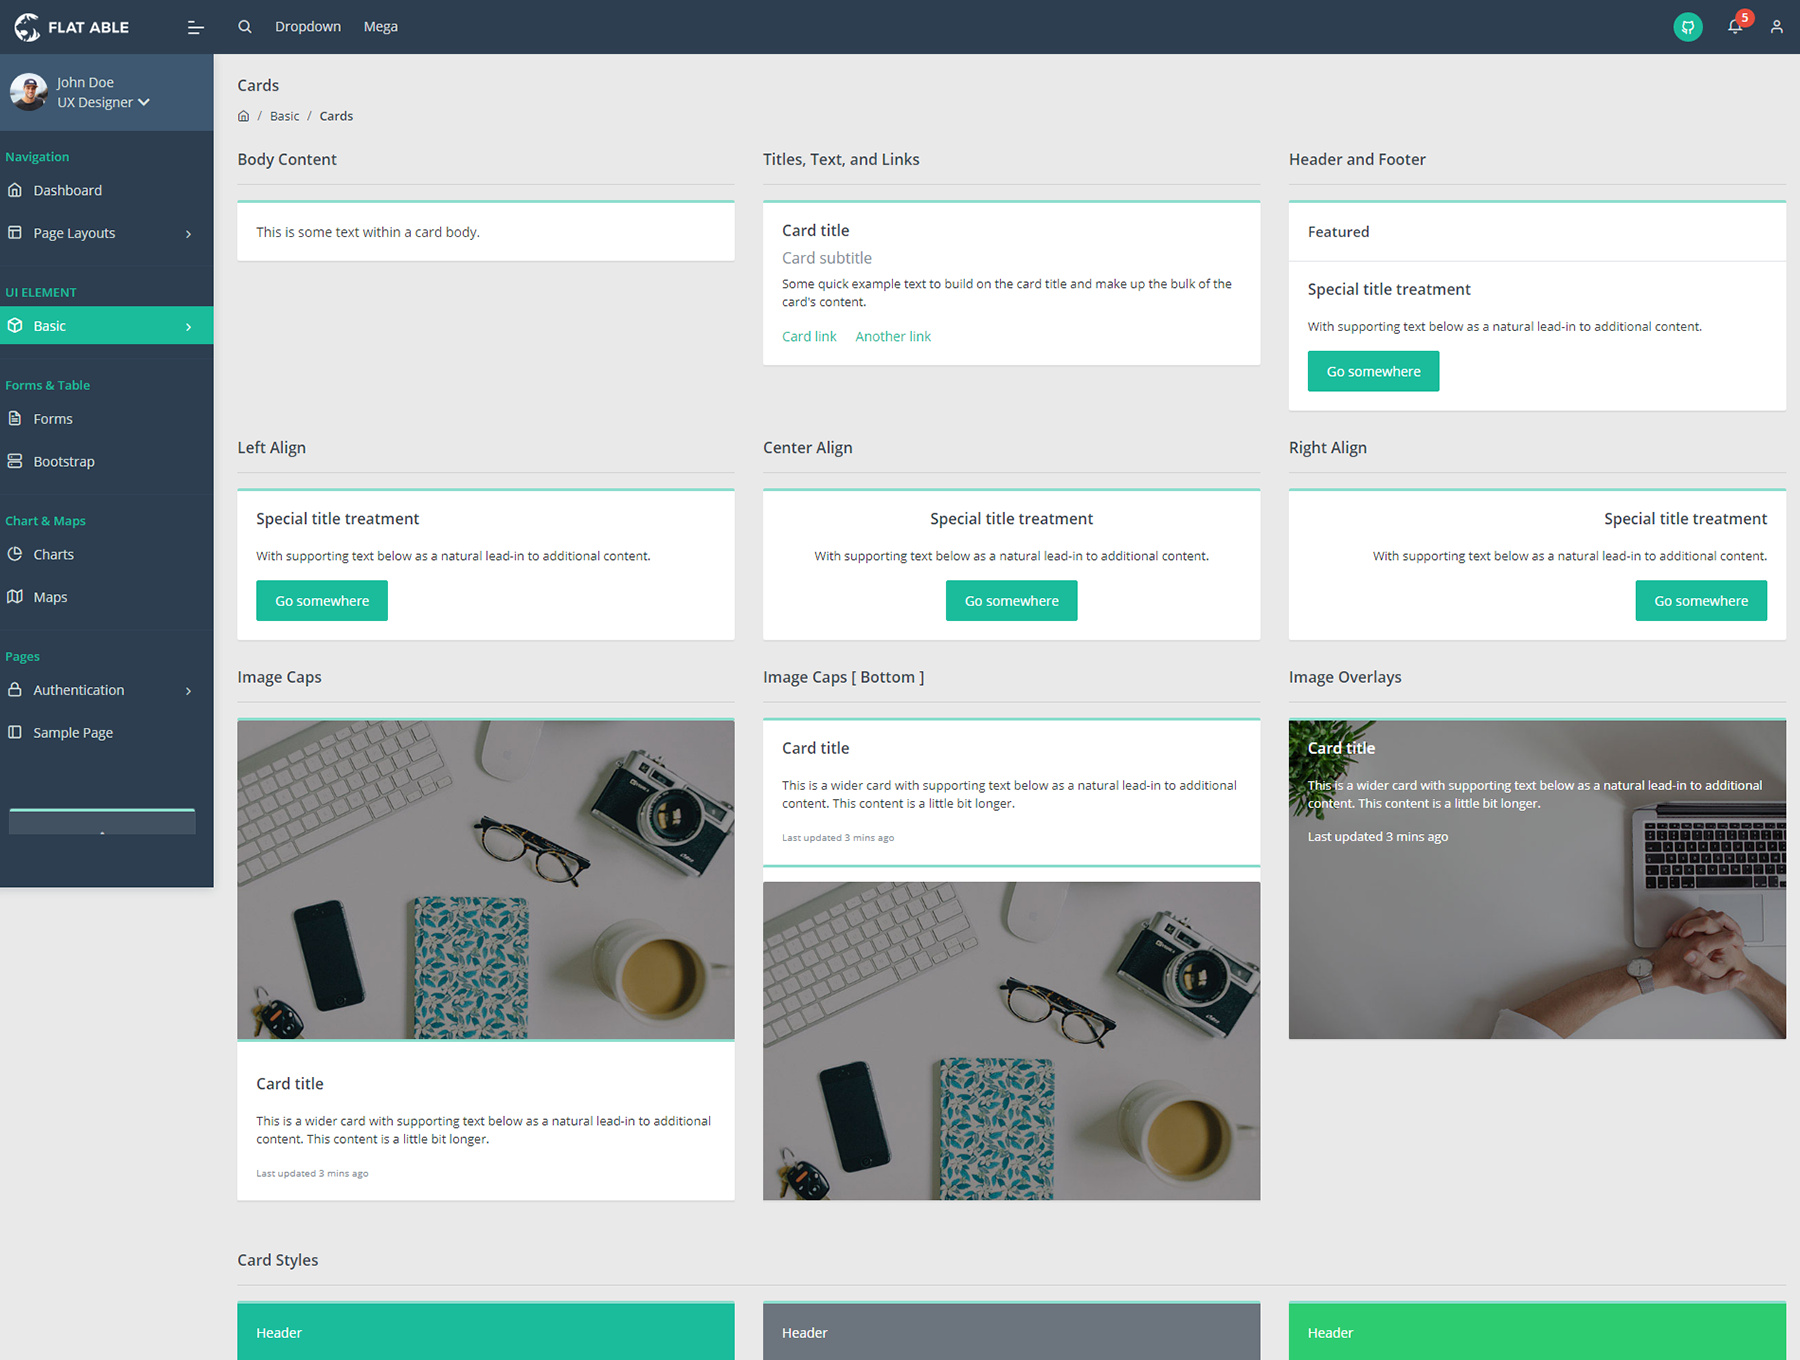Click the 'Card link' hyperlink
Screen dimensions: 1800x1360
click(x=809, y=337)
